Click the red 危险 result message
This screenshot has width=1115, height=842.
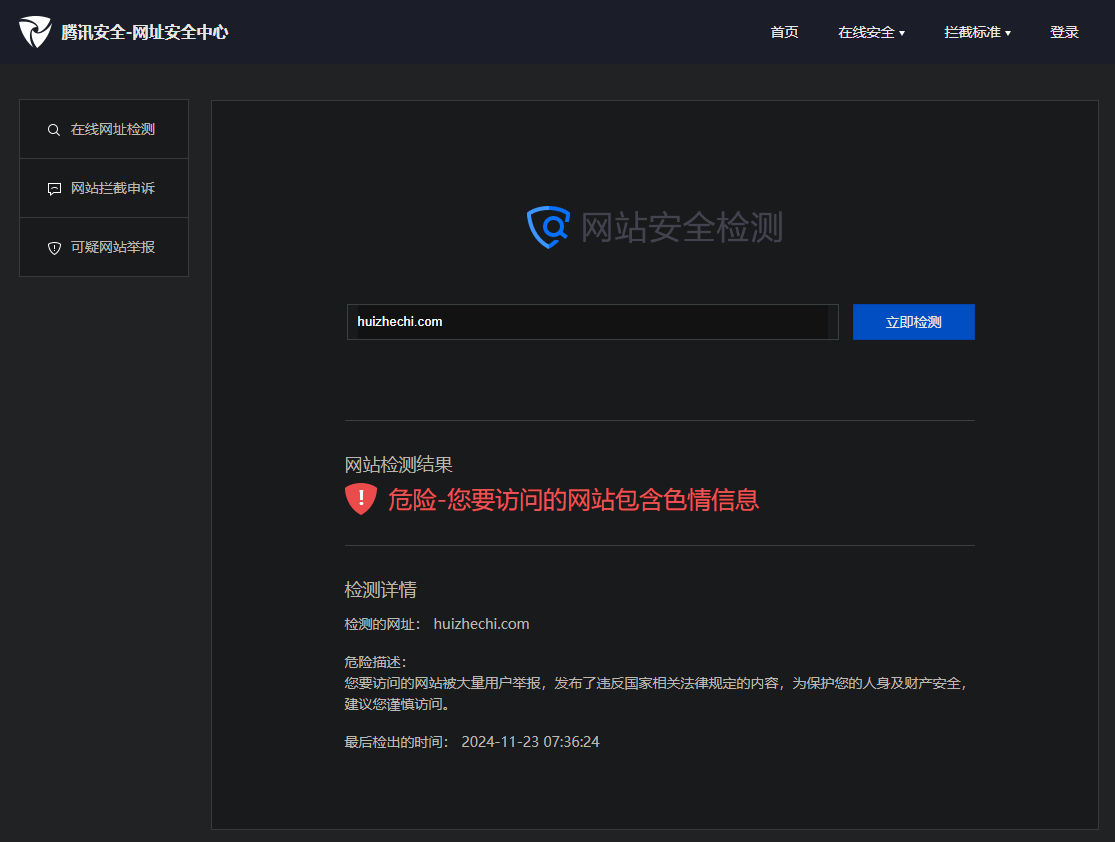tap(573, 499)
